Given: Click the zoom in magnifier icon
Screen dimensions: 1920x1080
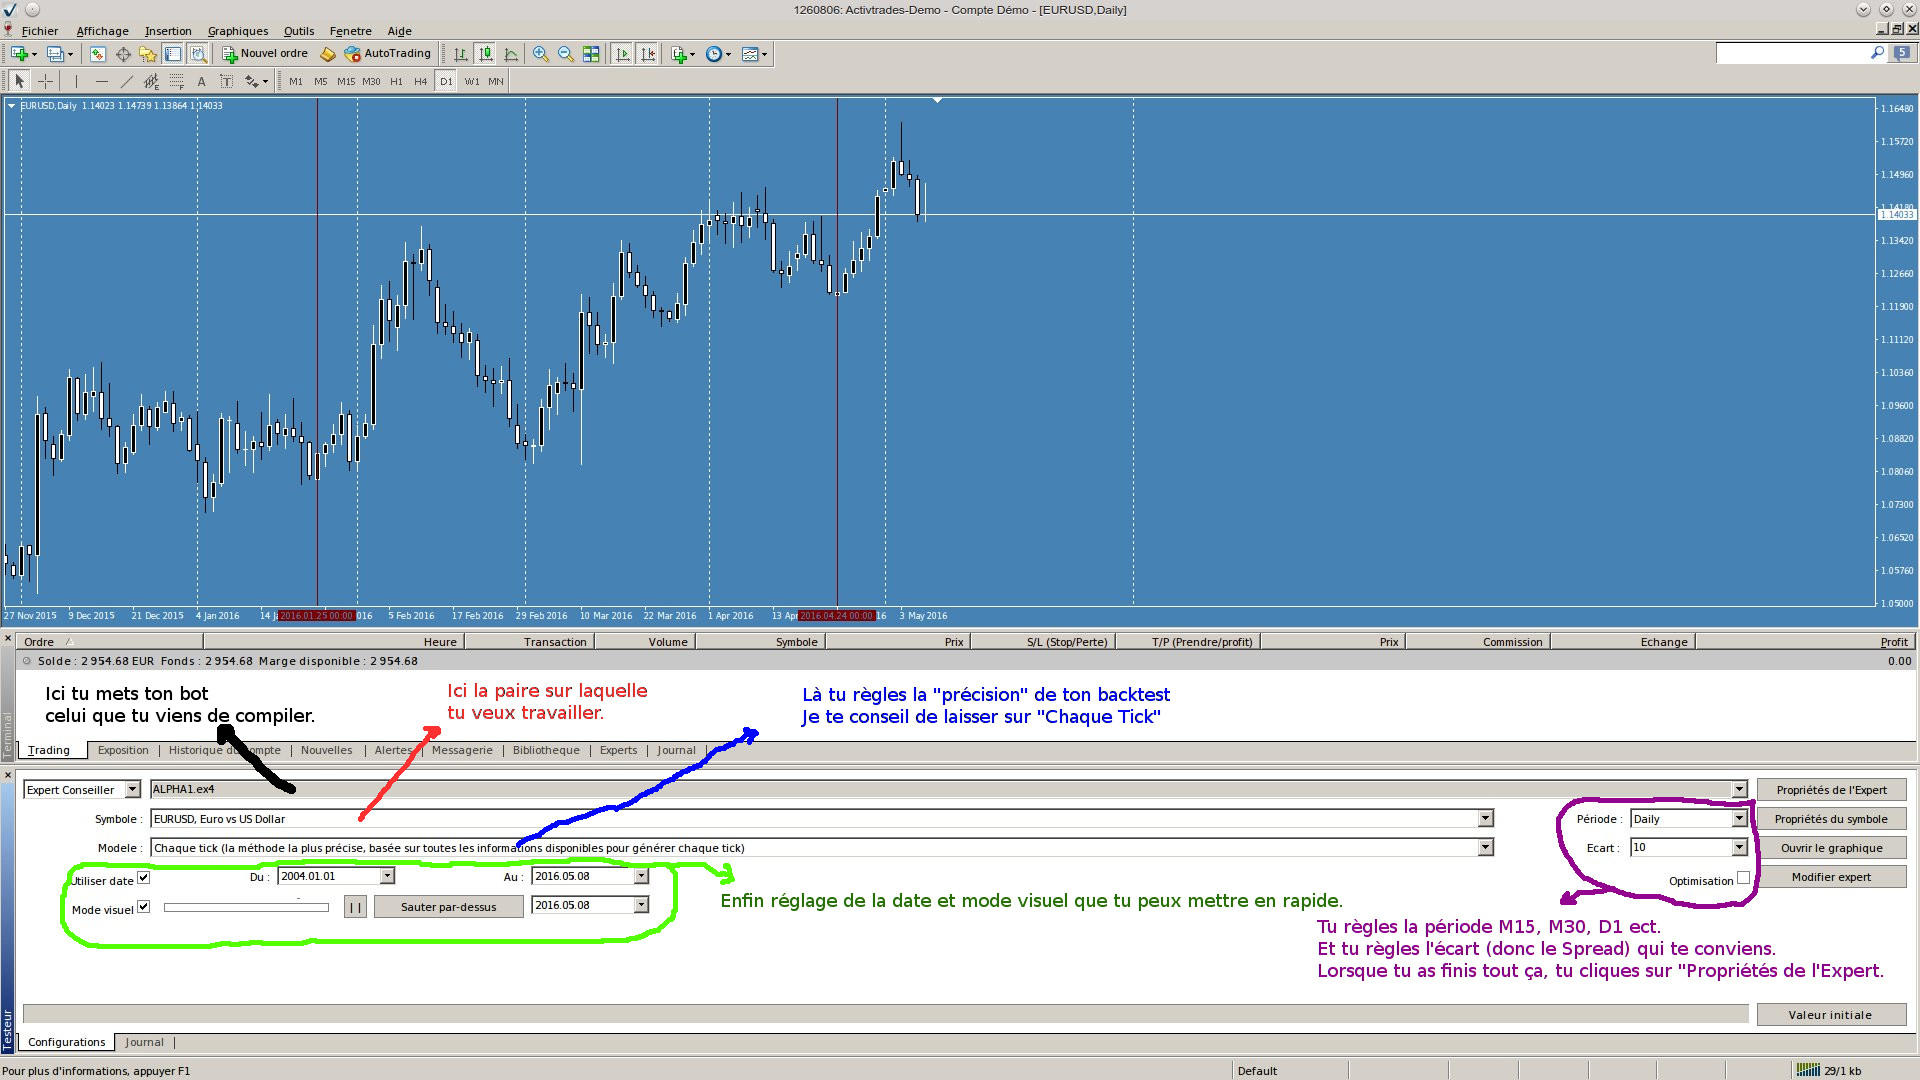Looking at the screenshot, I should [x=540, y=54].
